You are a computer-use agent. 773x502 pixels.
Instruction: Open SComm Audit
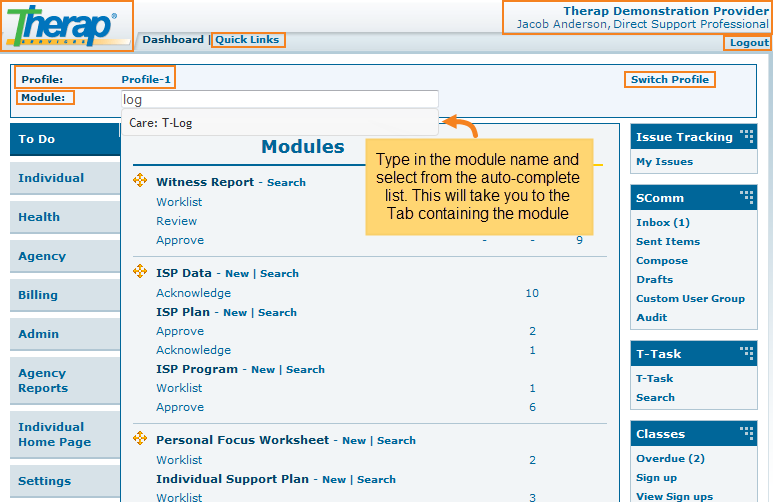tap(652, 318)
